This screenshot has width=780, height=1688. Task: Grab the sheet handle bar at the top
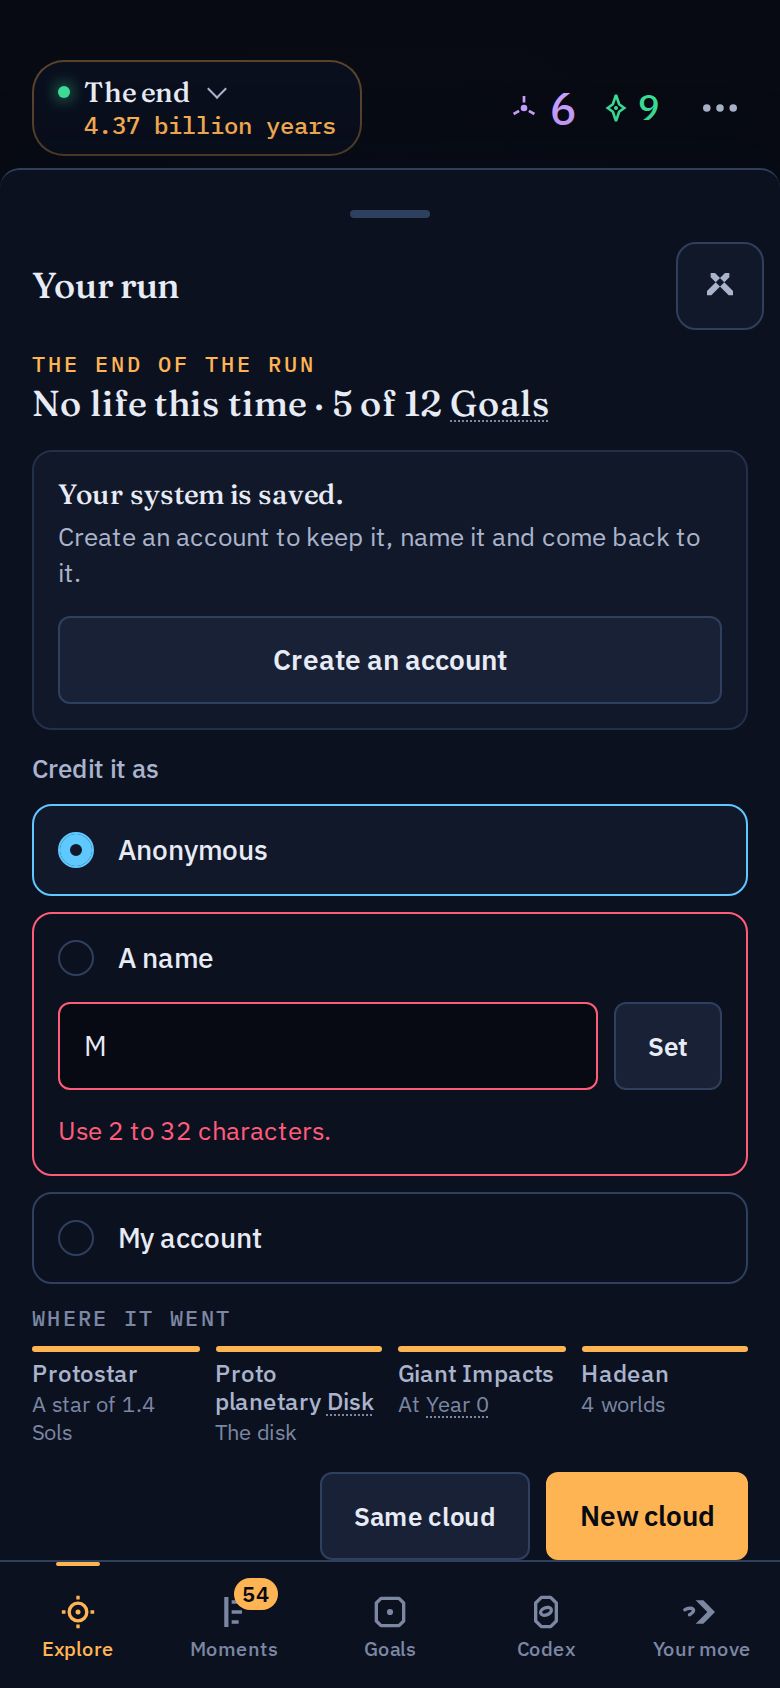tap(390, 214)
